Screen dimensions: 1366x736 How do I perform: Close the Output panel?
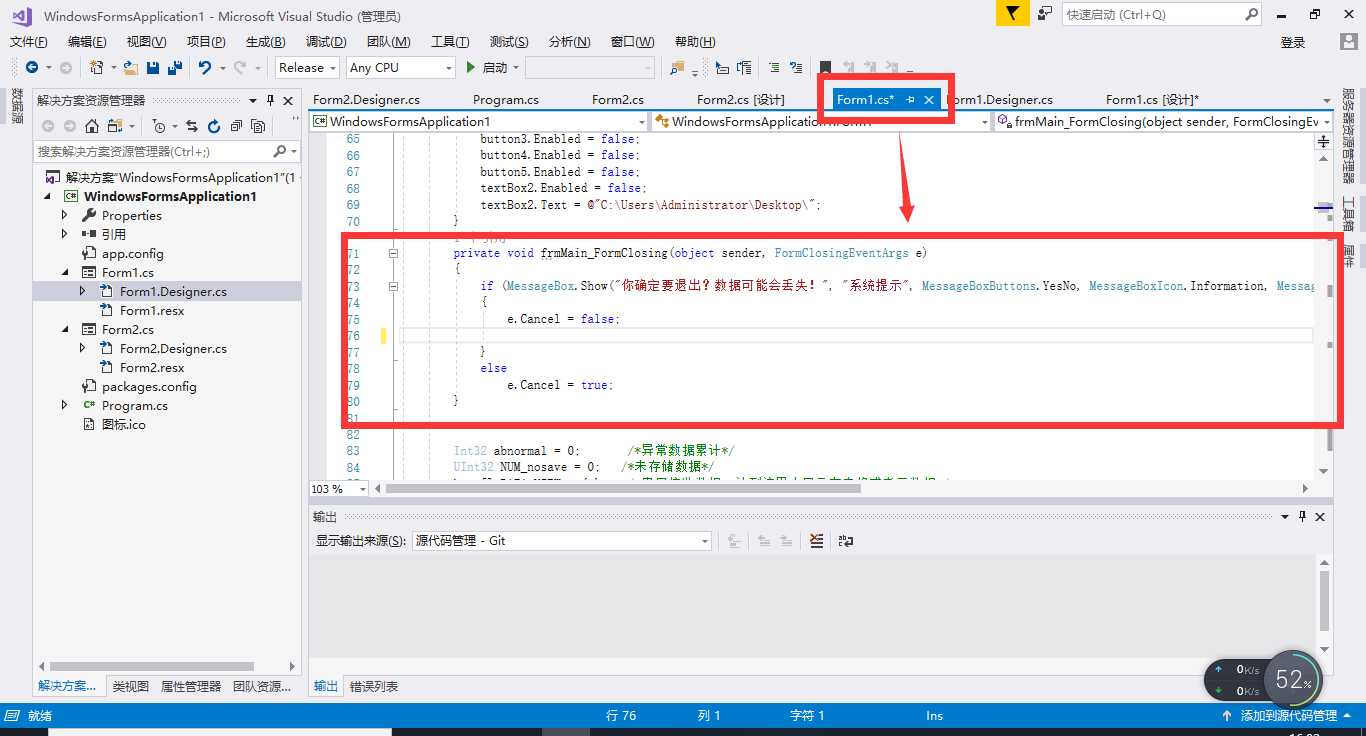(1320, 516)
